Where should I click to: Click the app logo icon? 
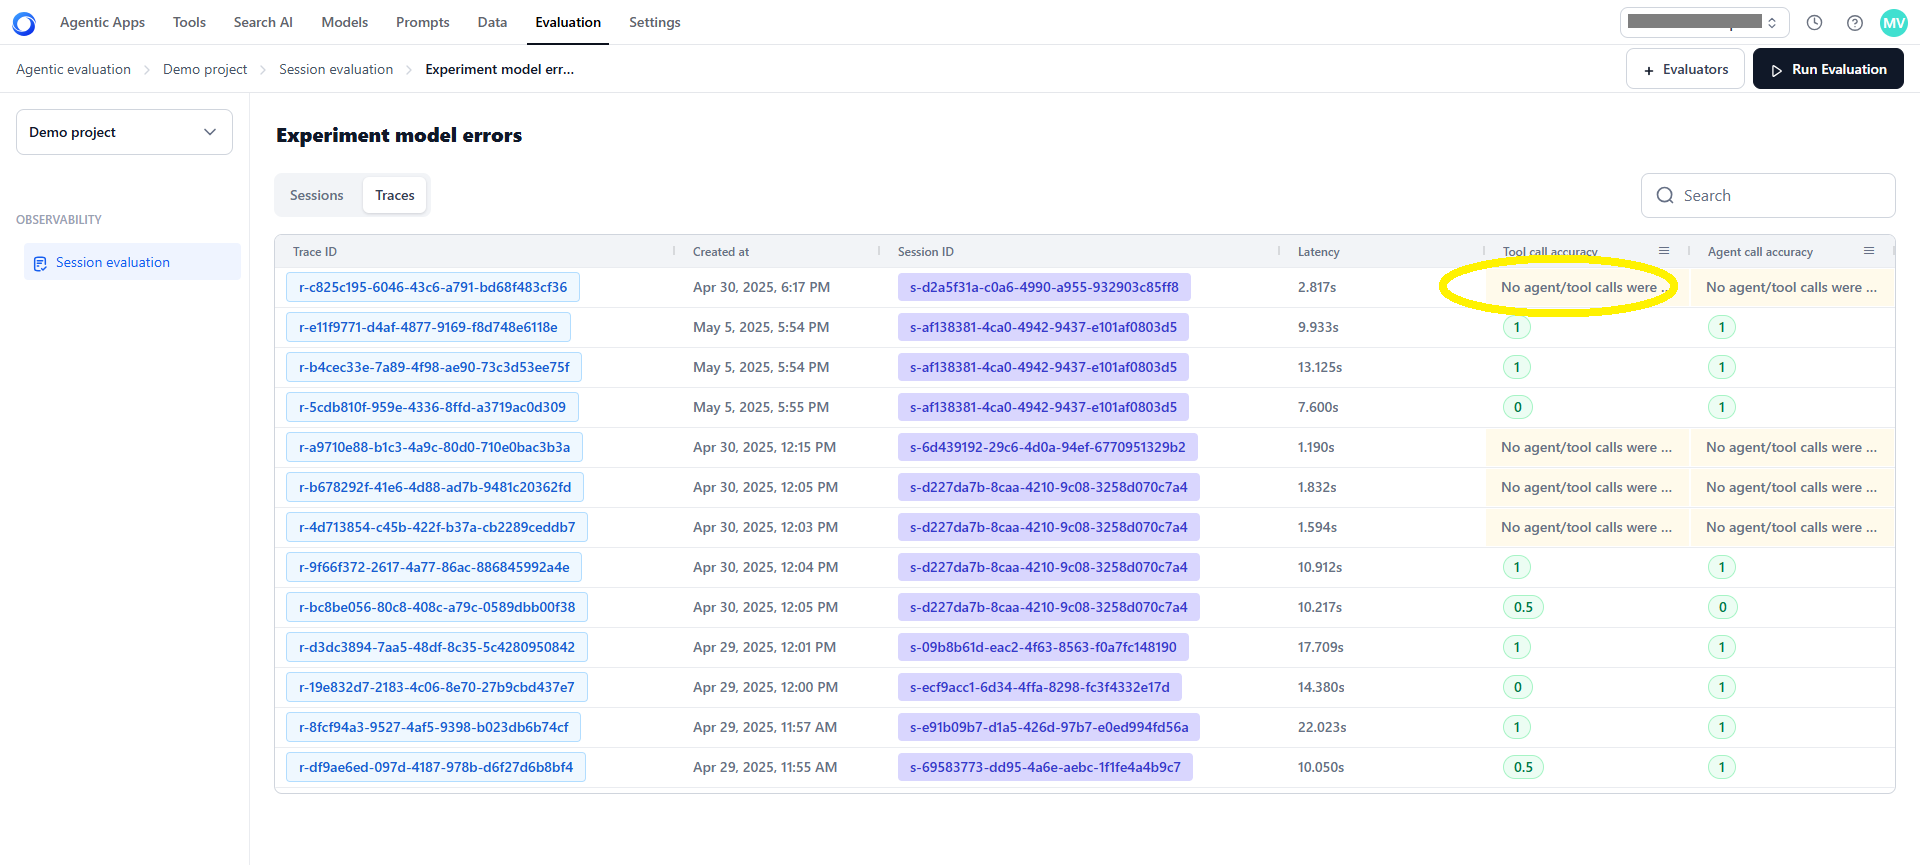coord(24,23)
